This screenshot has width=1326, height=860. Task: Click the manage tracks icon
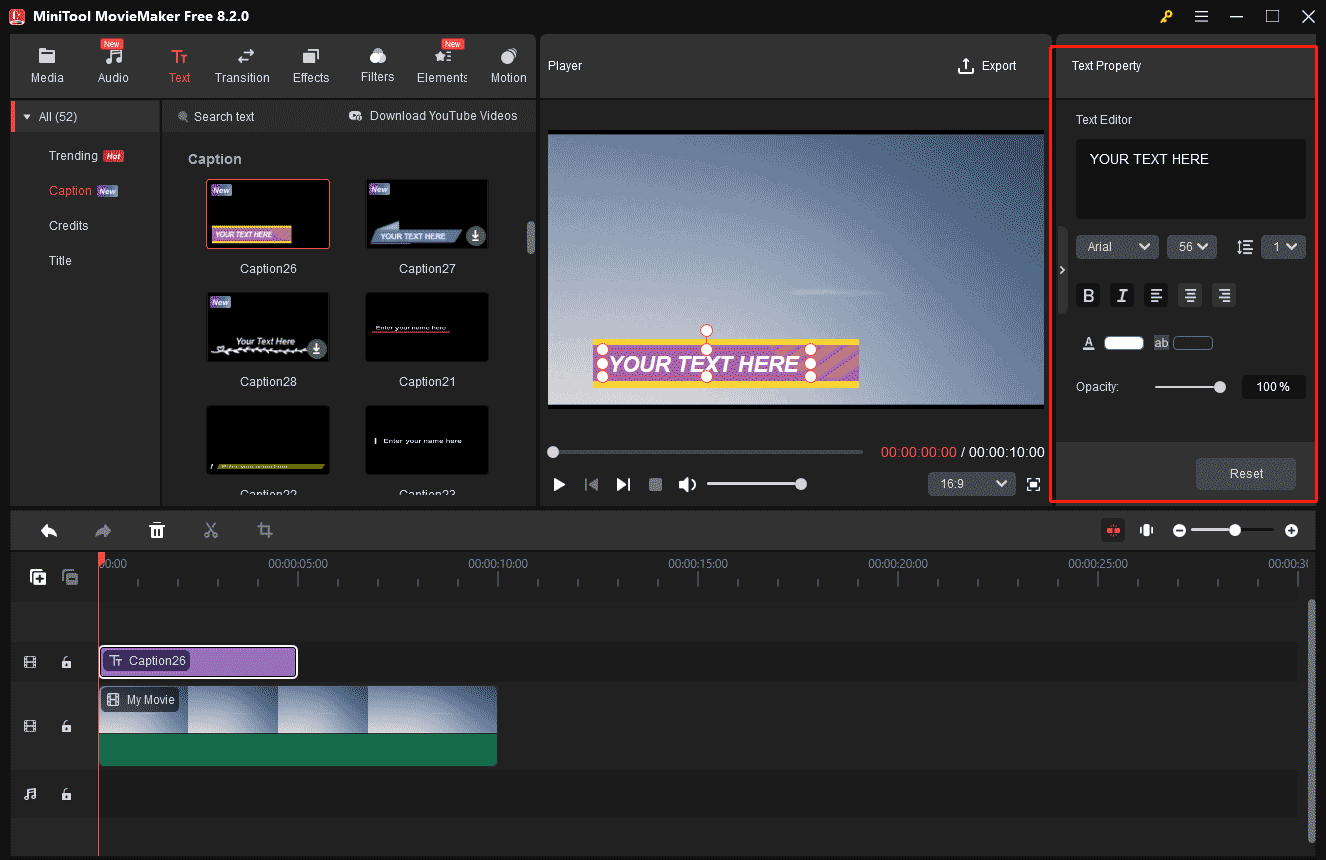[x=70, y=577]
